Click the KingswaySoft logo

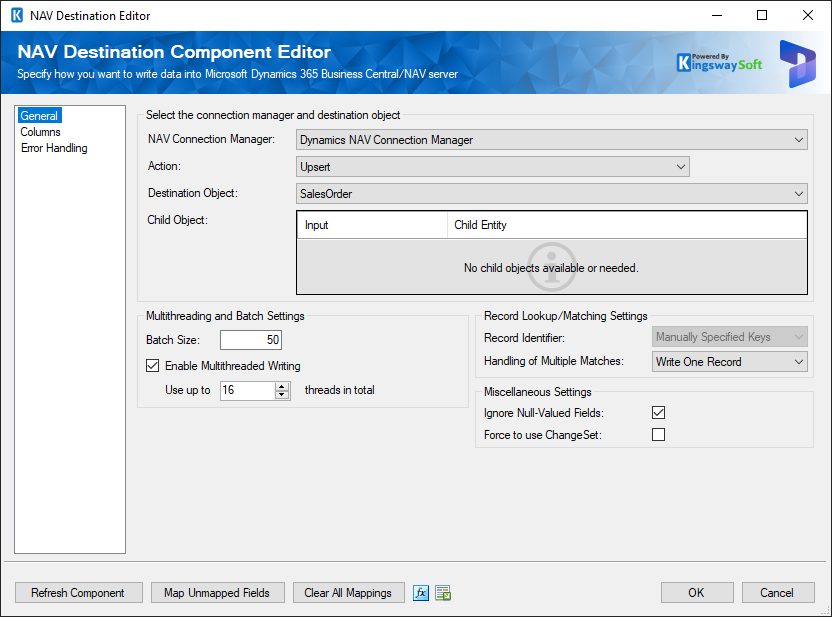(719, 63)
